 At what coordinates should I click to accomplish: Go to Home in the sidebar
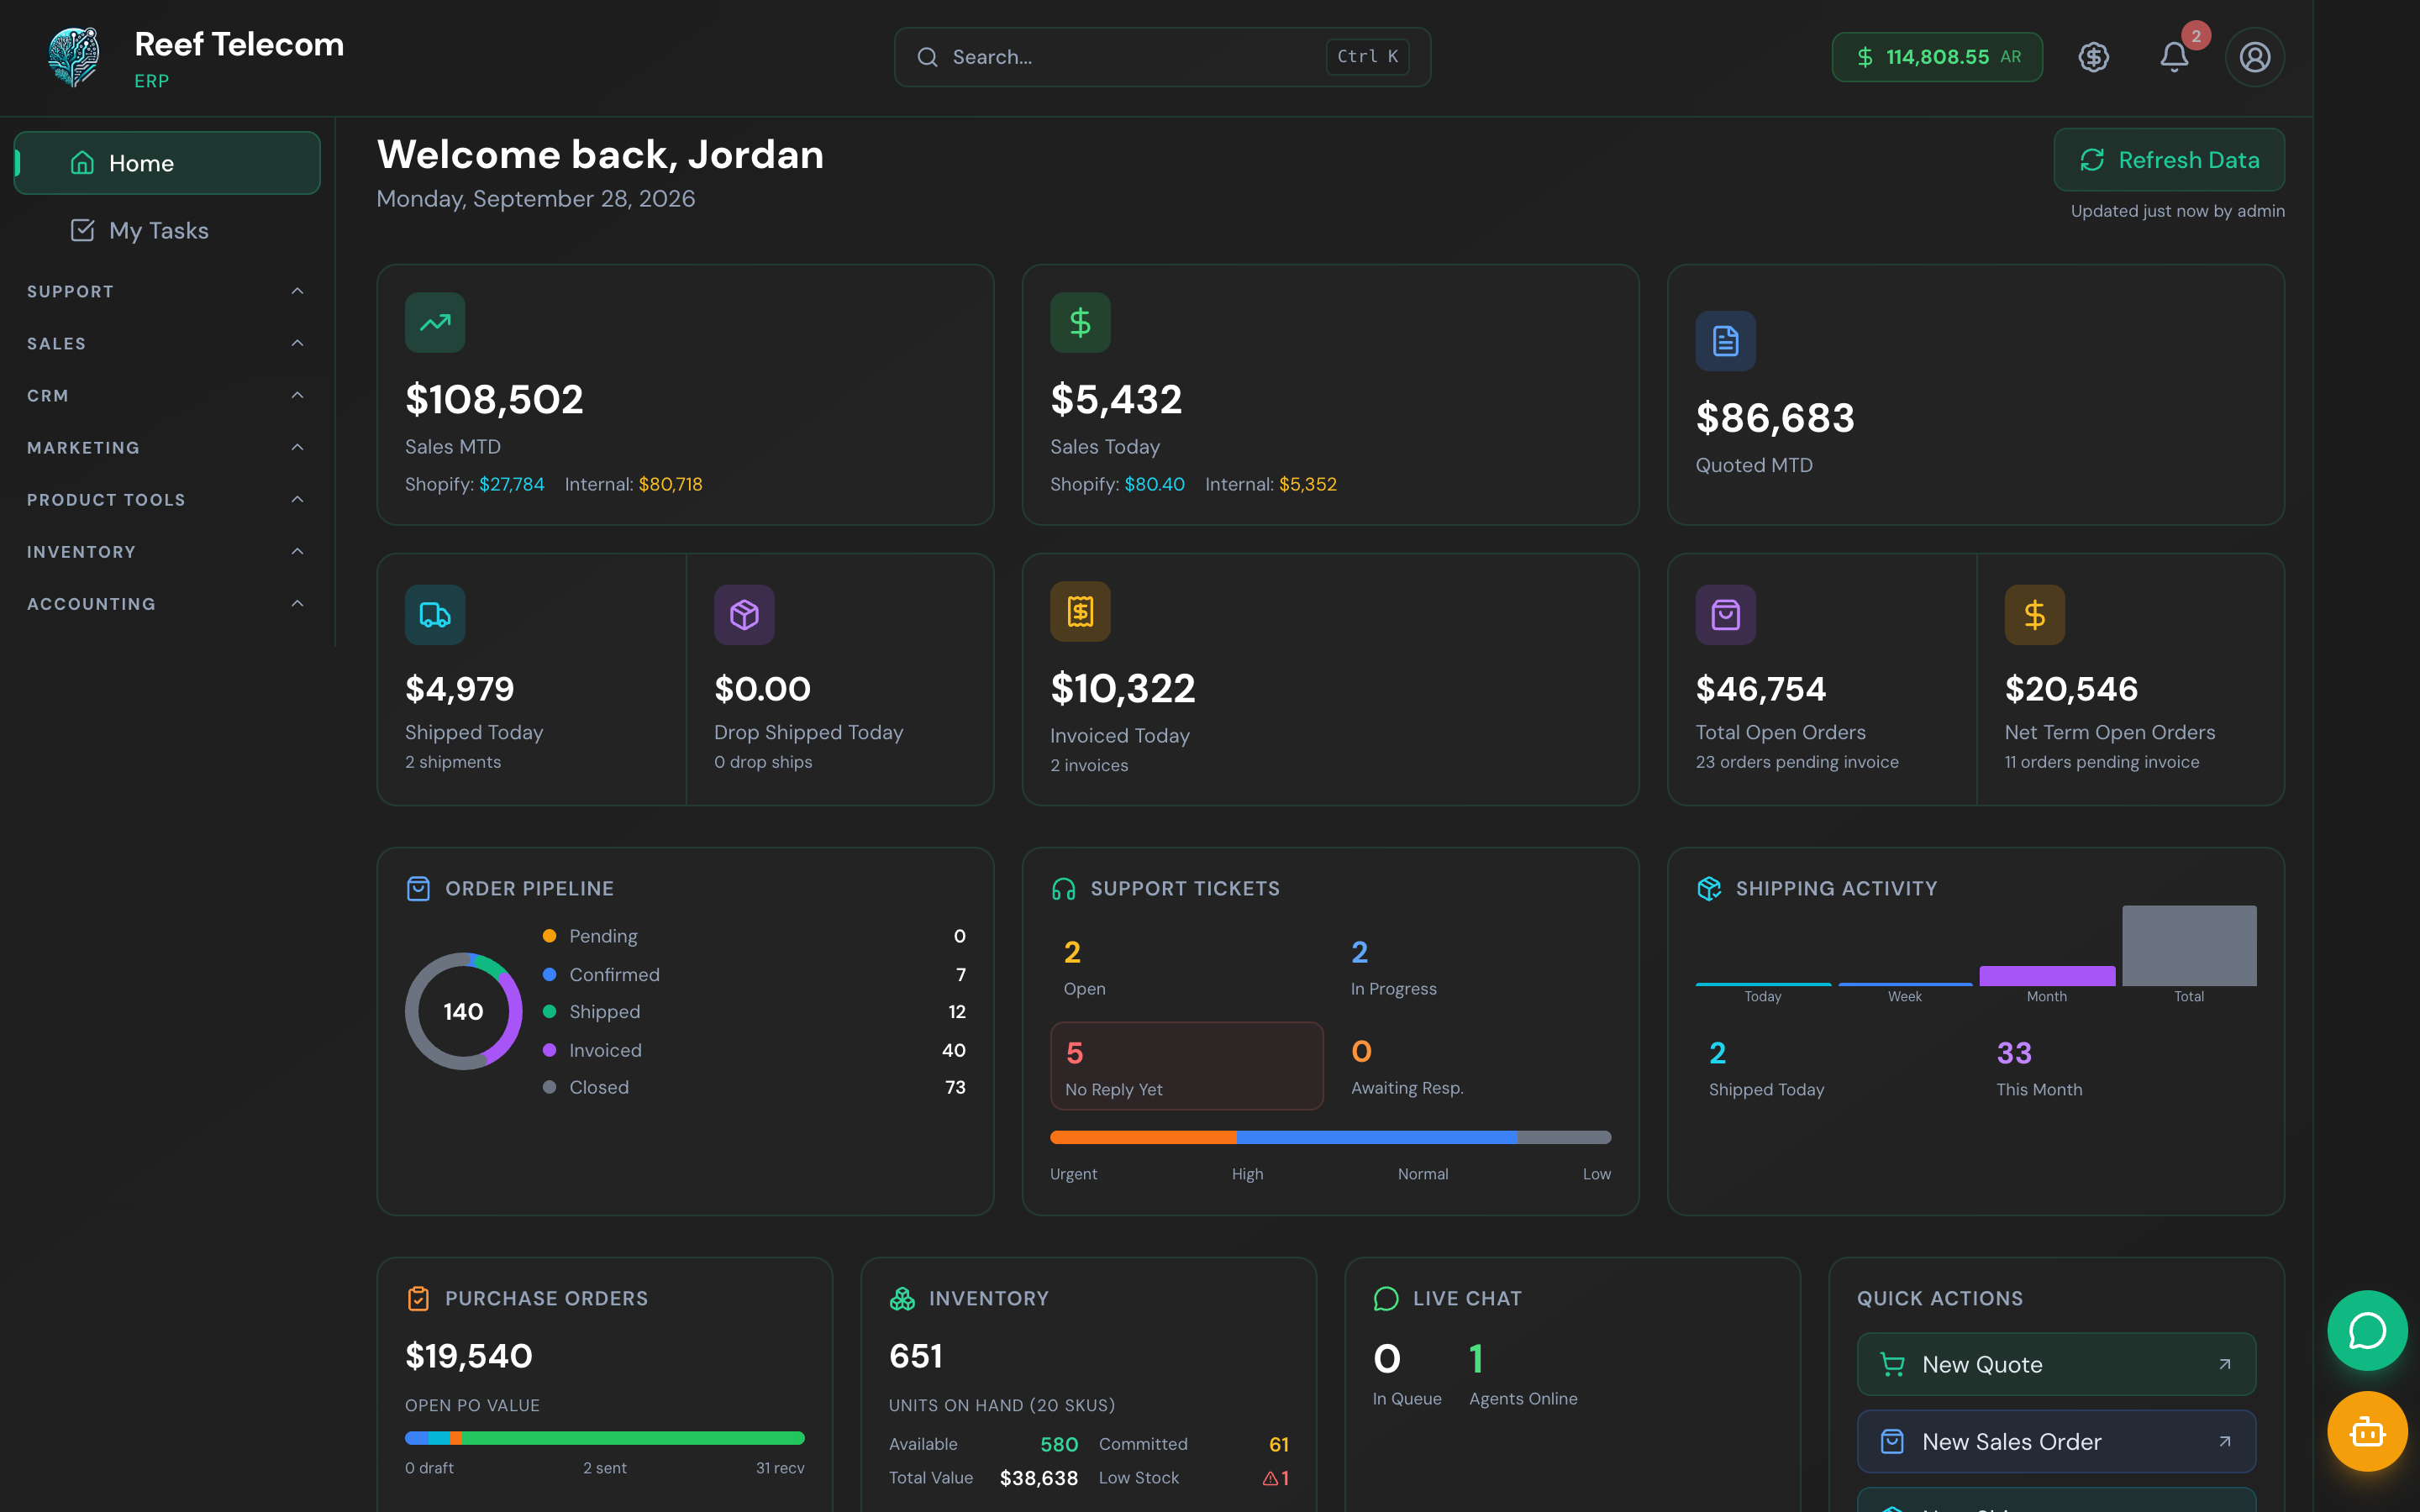tap(167, 163)
